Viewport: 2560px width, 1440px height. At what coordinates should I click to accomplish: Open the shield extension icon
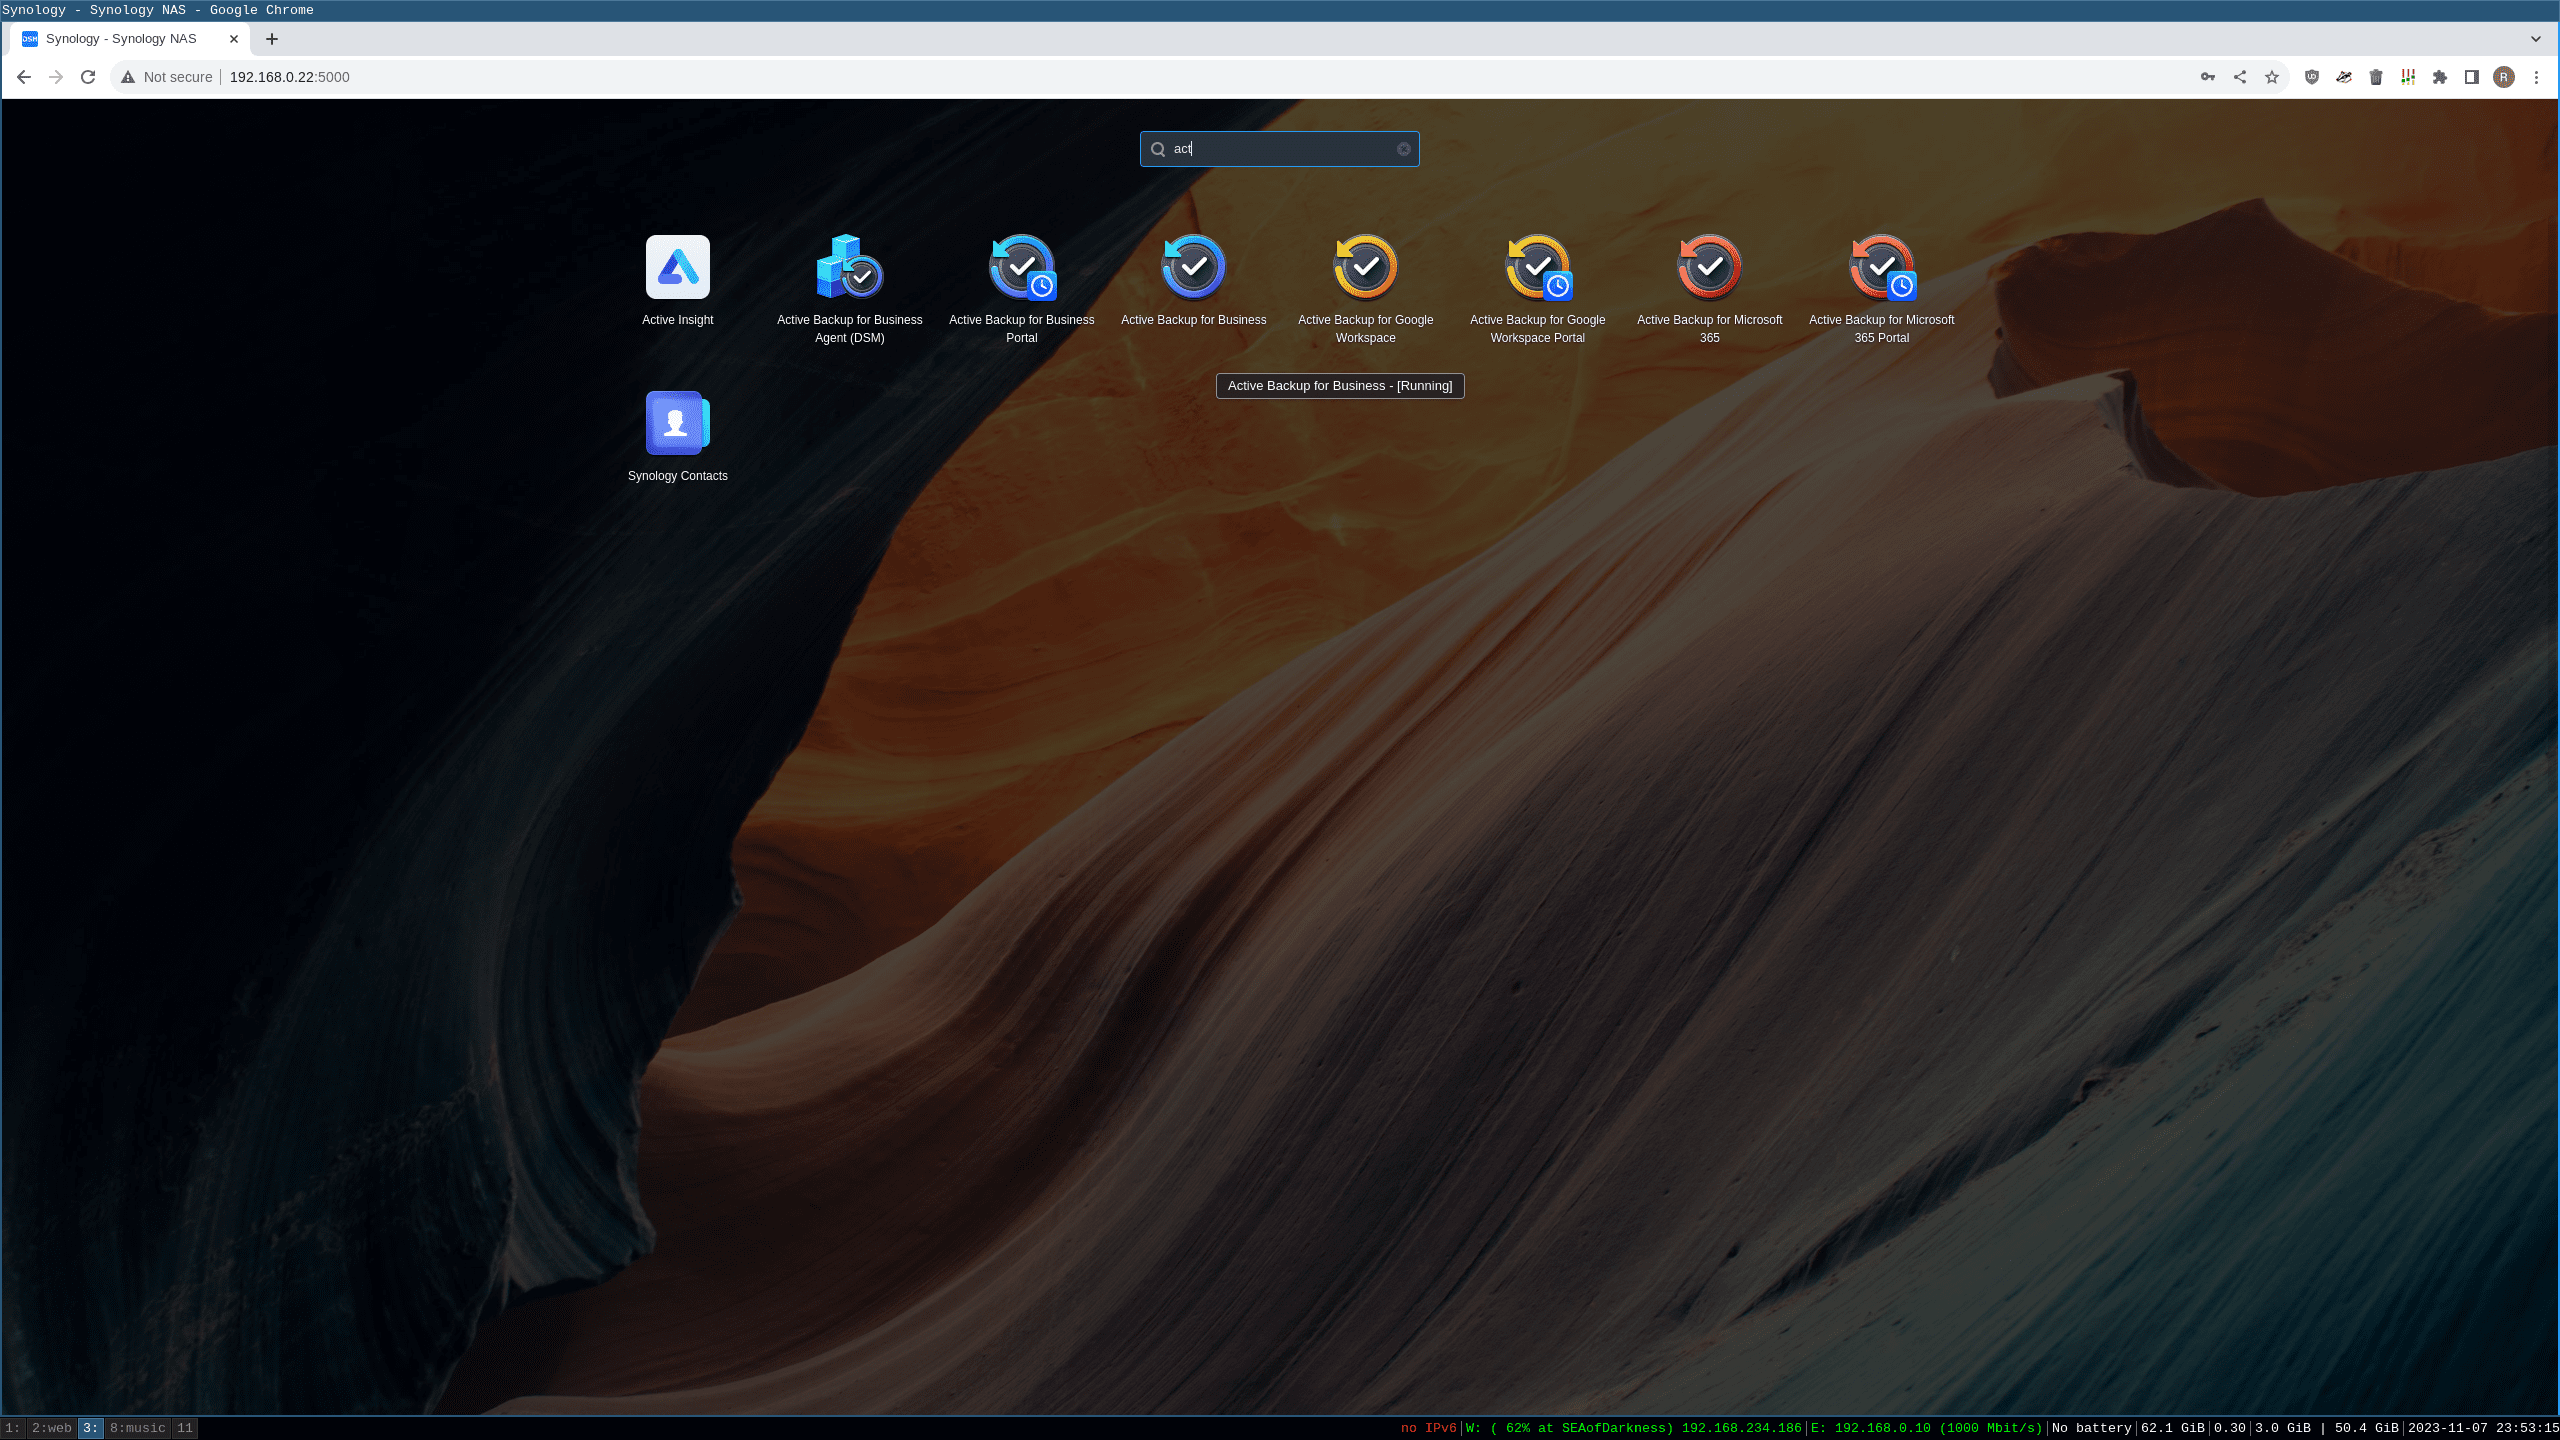(2312, 77)
